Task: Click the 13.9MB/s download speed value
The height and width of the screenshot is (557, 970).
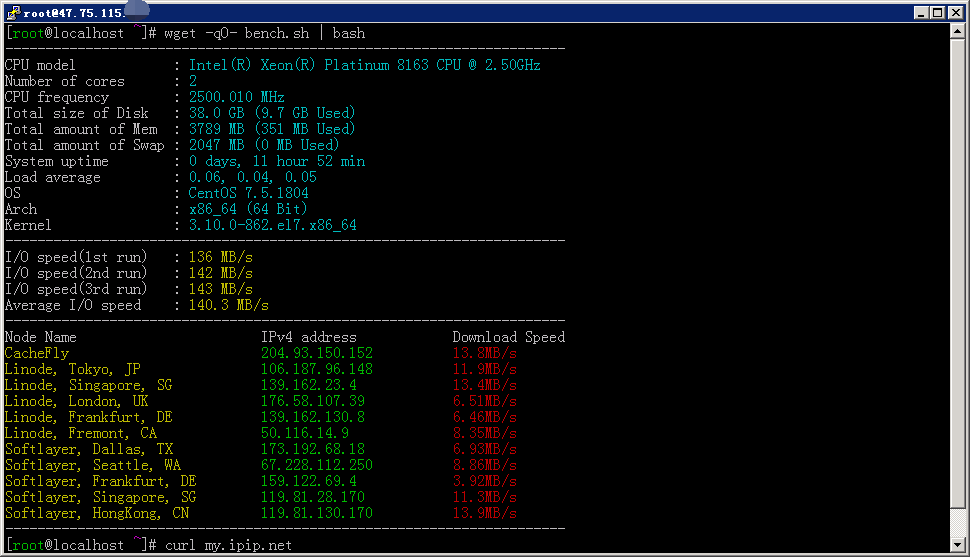Action: point(484,513)
